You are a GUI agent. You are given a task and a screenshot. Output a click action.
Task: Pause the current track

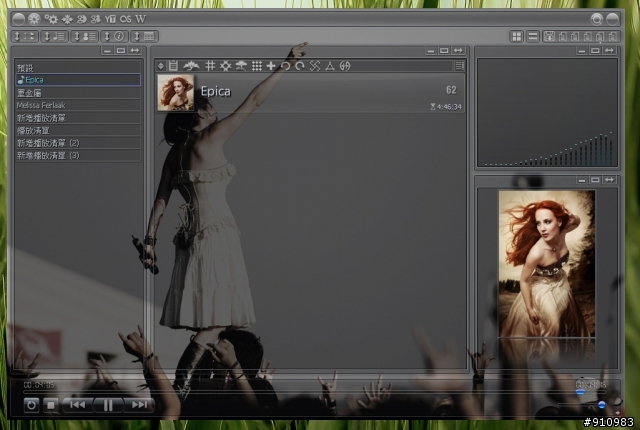click(108, 405)
